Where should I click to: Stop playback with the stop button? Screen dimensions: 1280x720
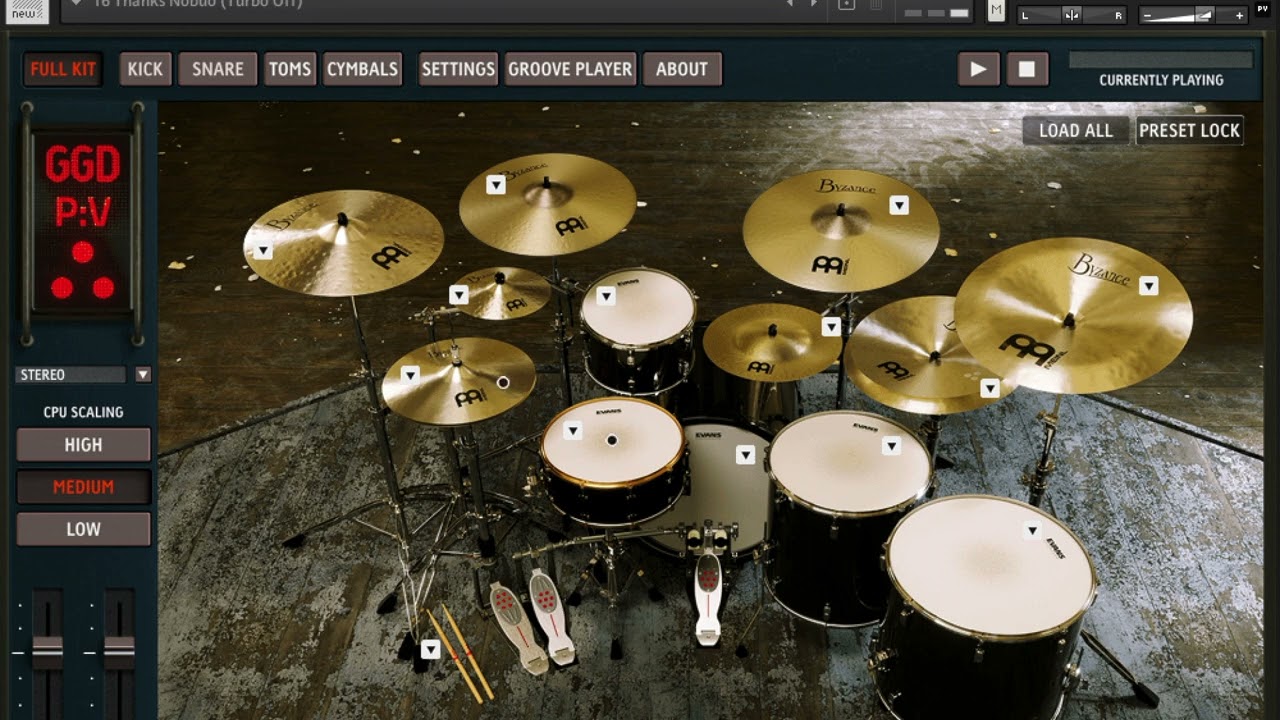(x=1027, y=69)
